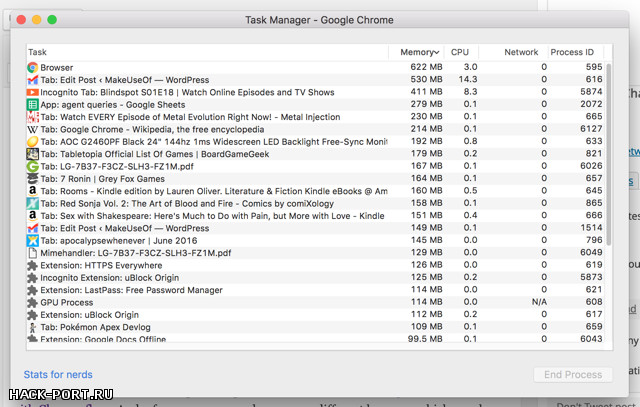Click the 622 MB memory value
640x407 pixels.
[427, 67]
